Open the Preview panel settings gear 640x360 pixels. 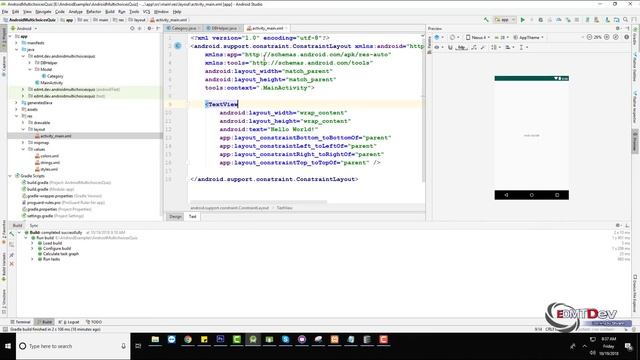pyautogui.click(x=618, y=28)
